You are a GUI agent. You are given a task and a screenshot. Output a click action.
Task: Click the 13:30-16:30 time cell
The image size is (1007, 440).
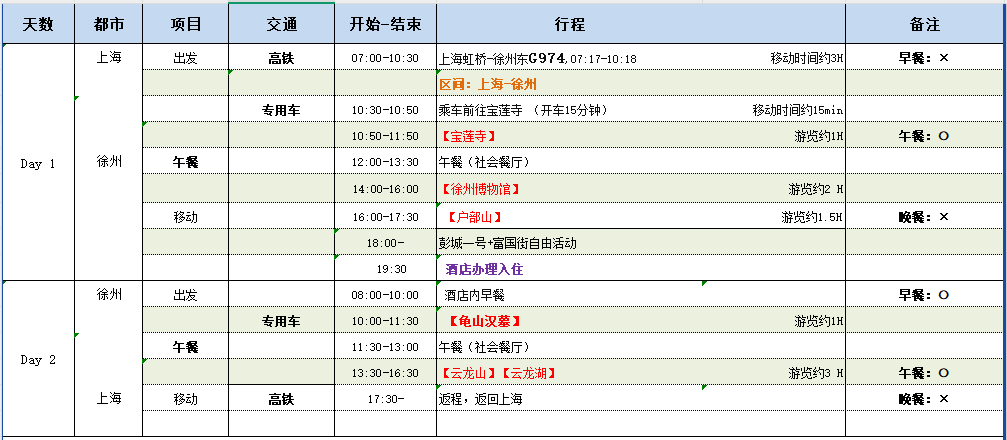point(385,373)
